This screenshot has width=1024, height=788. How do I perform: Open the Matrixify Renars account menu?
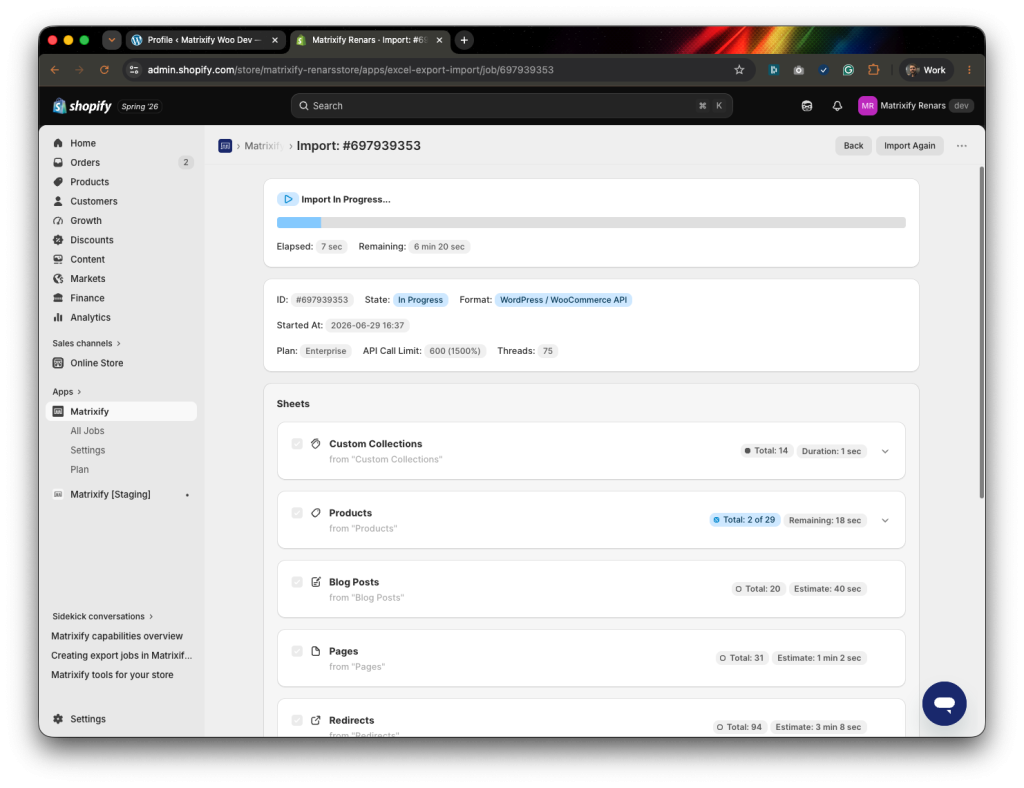click(916, 106)
